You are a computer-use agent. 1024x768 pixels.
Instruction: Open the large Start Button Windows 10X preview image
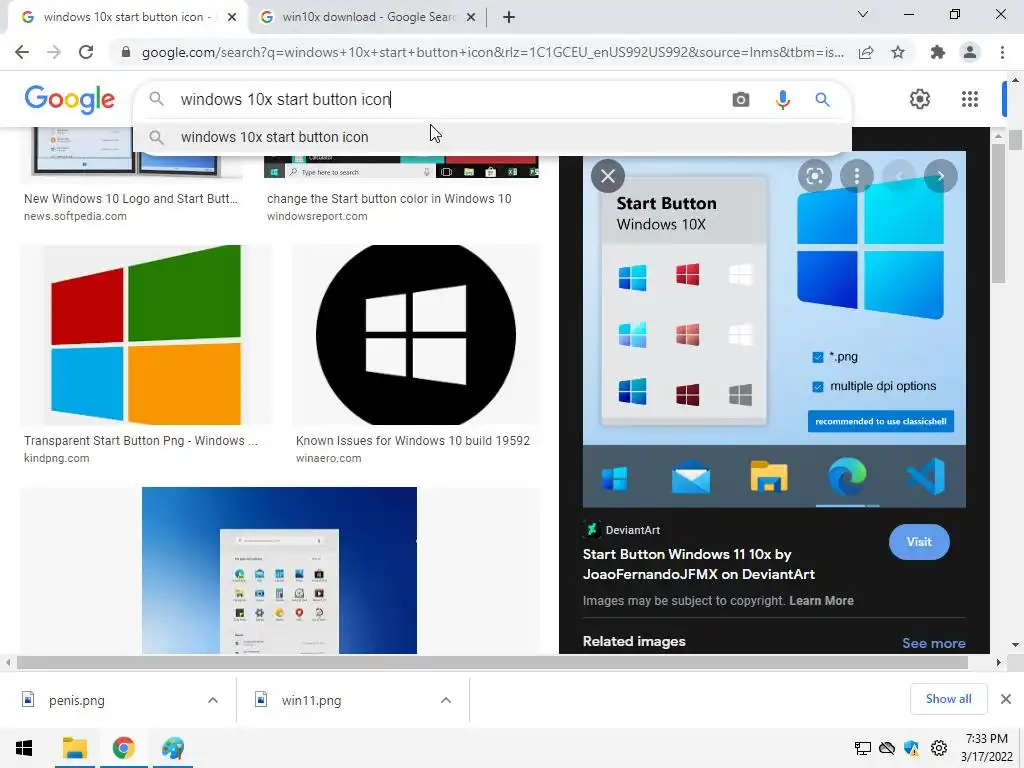coord(774,330)
